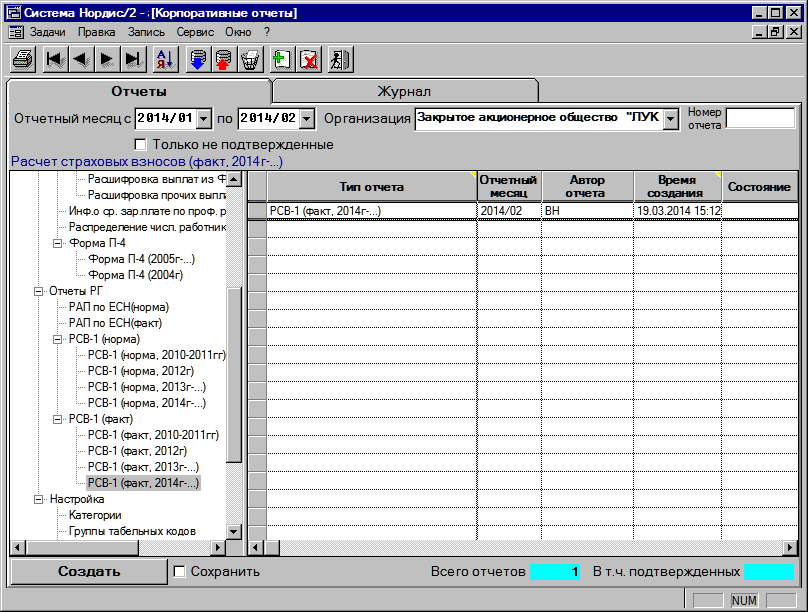Click the exit door icon

(x=340, y=59)
